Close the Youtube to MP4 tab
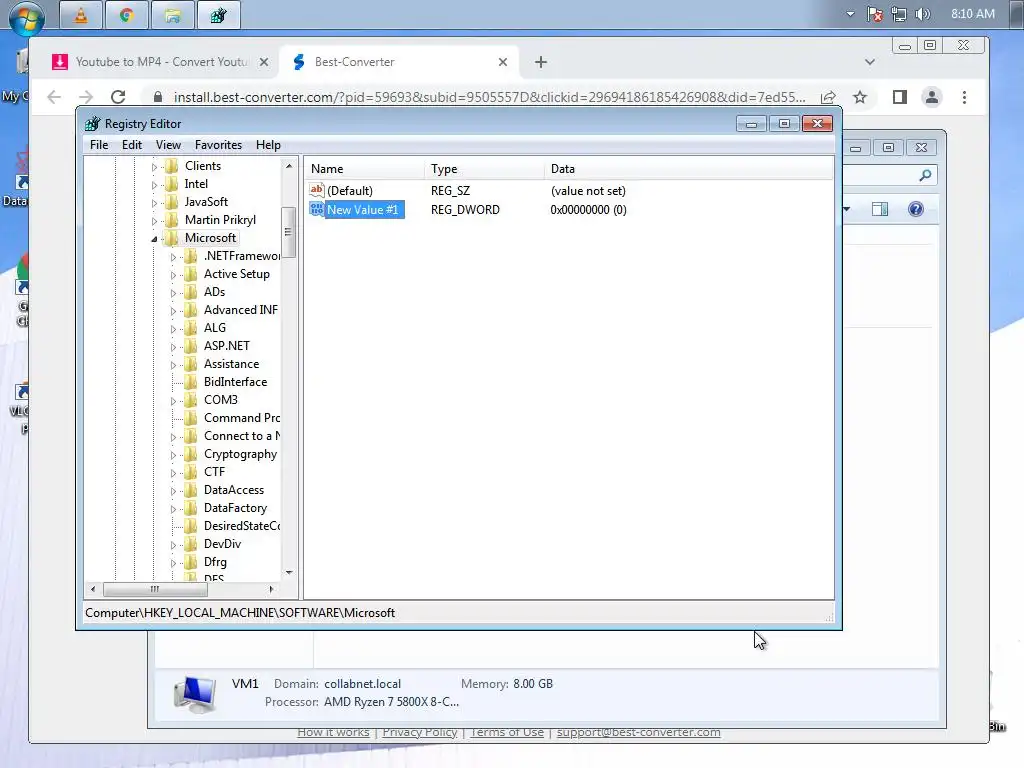This screenshot has width=1024, height=768. pos(264,62)
